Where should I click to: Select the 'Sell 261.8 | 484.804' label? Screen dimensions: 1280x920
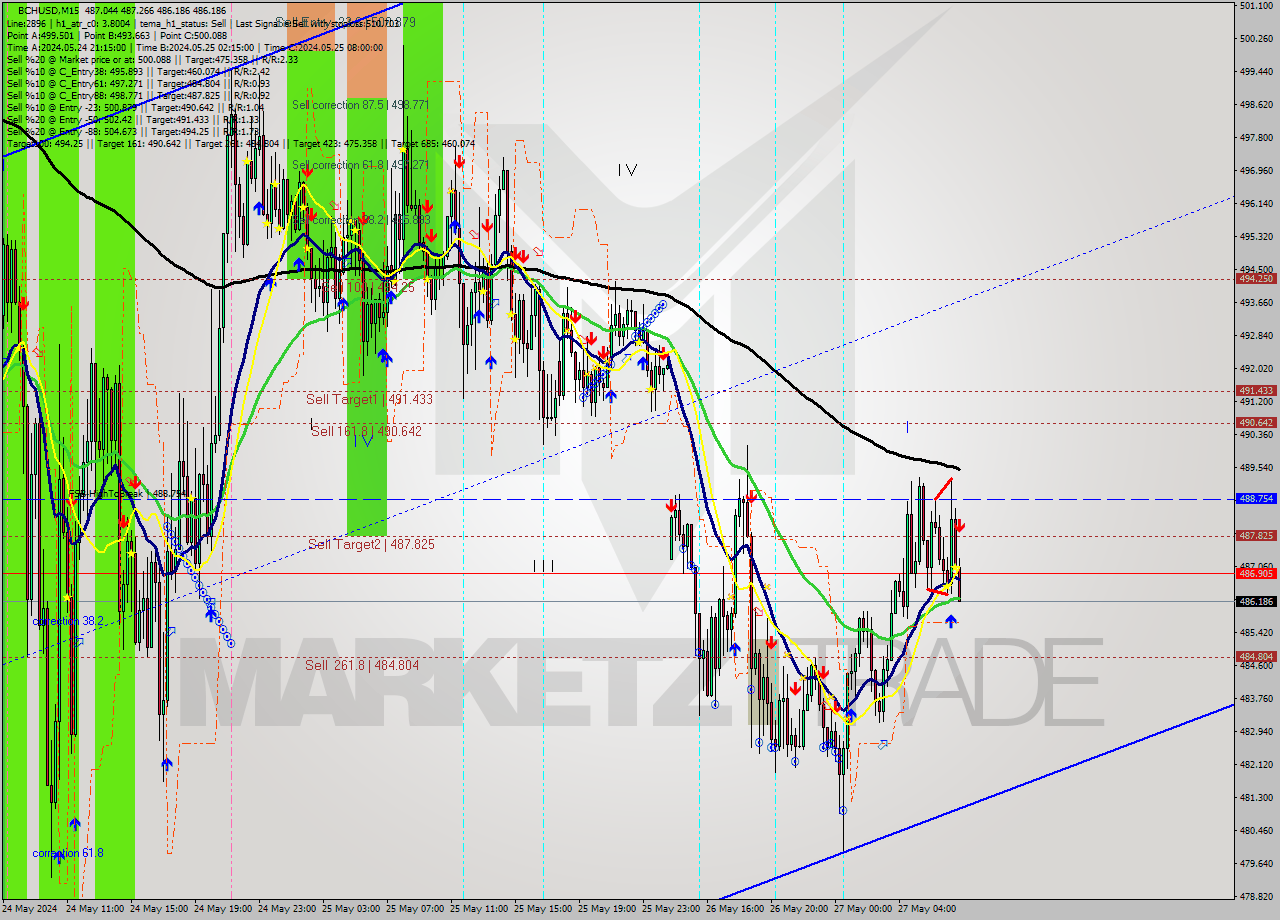(x=362, y=665)
